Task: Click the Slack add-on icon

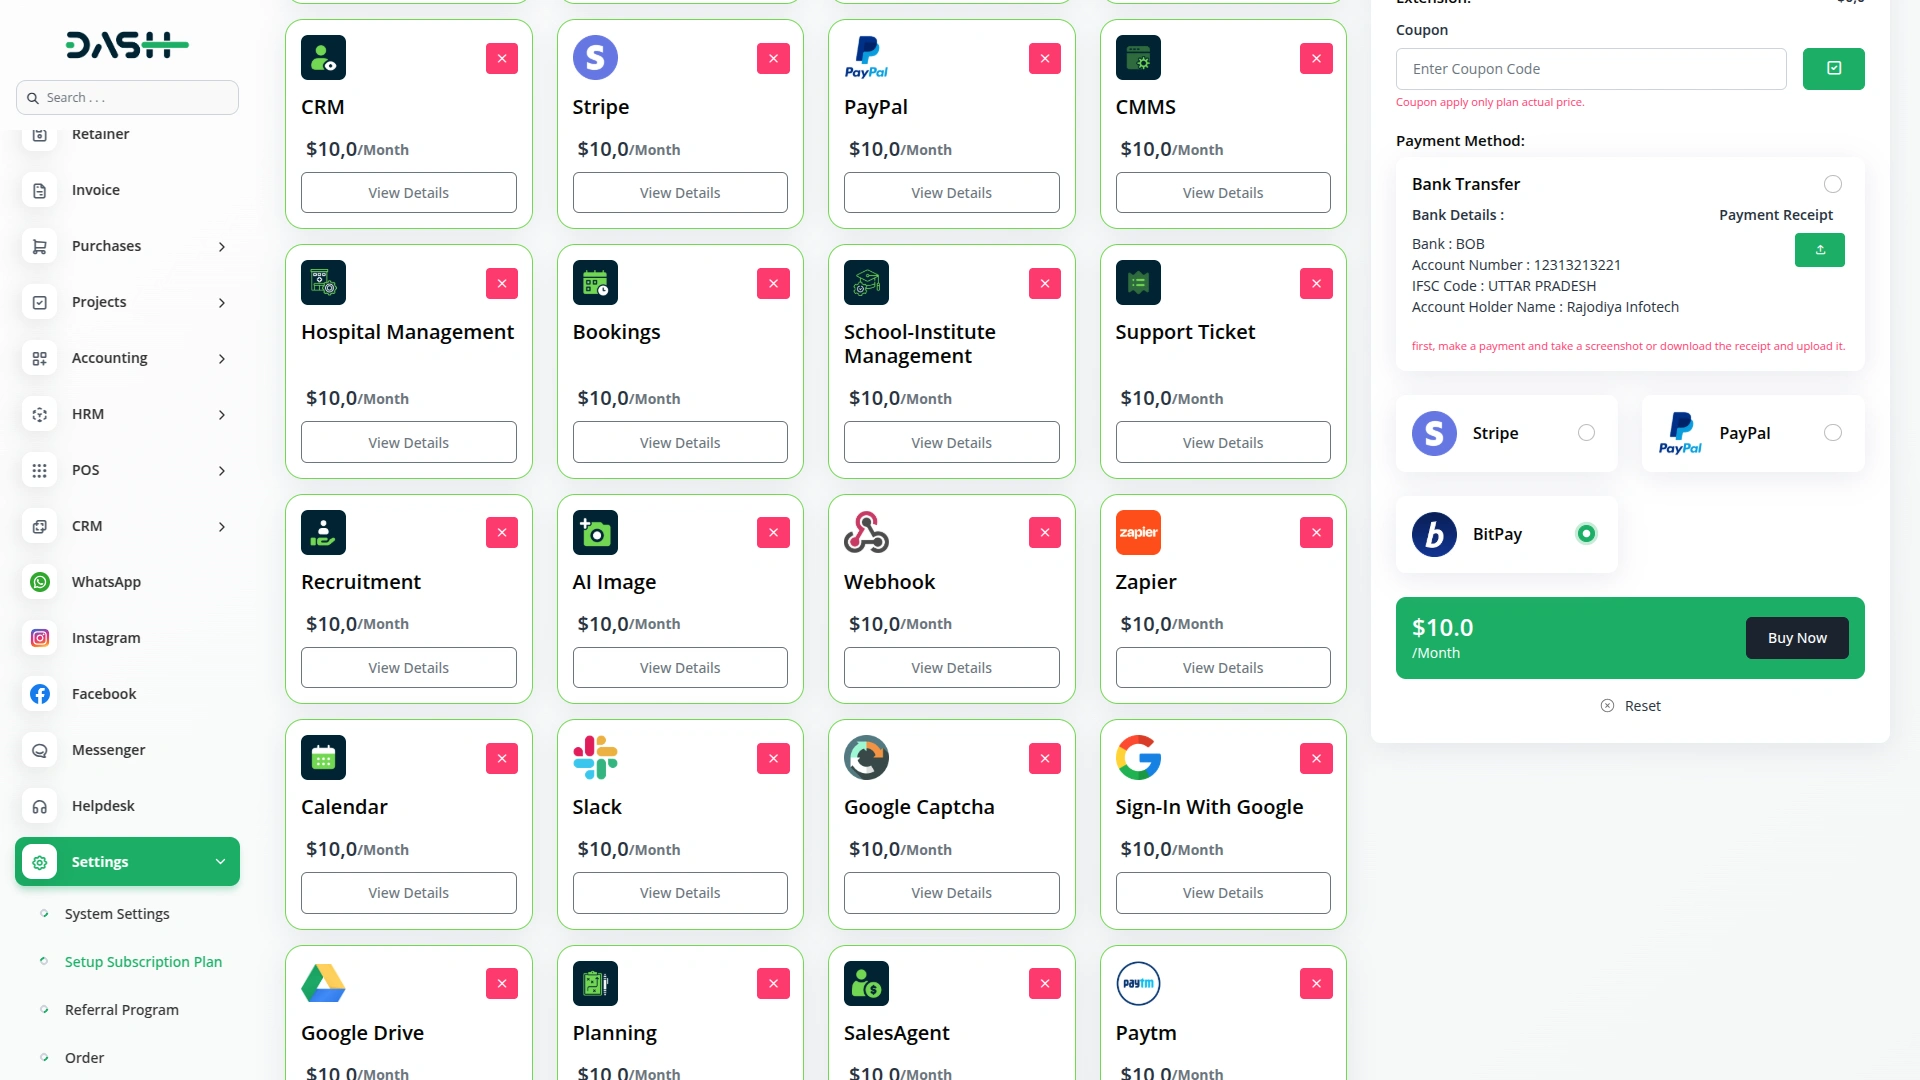Action: (x=595, y=757)
